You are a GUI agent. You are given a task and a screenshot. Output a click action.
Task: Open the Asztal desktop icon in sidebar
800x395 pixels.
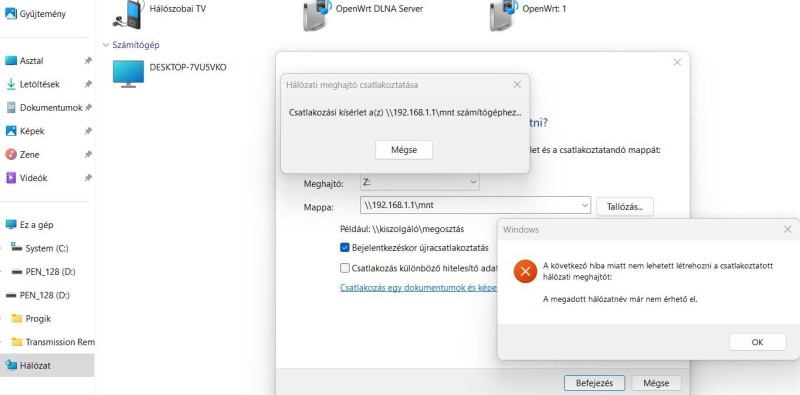[11, 61]
